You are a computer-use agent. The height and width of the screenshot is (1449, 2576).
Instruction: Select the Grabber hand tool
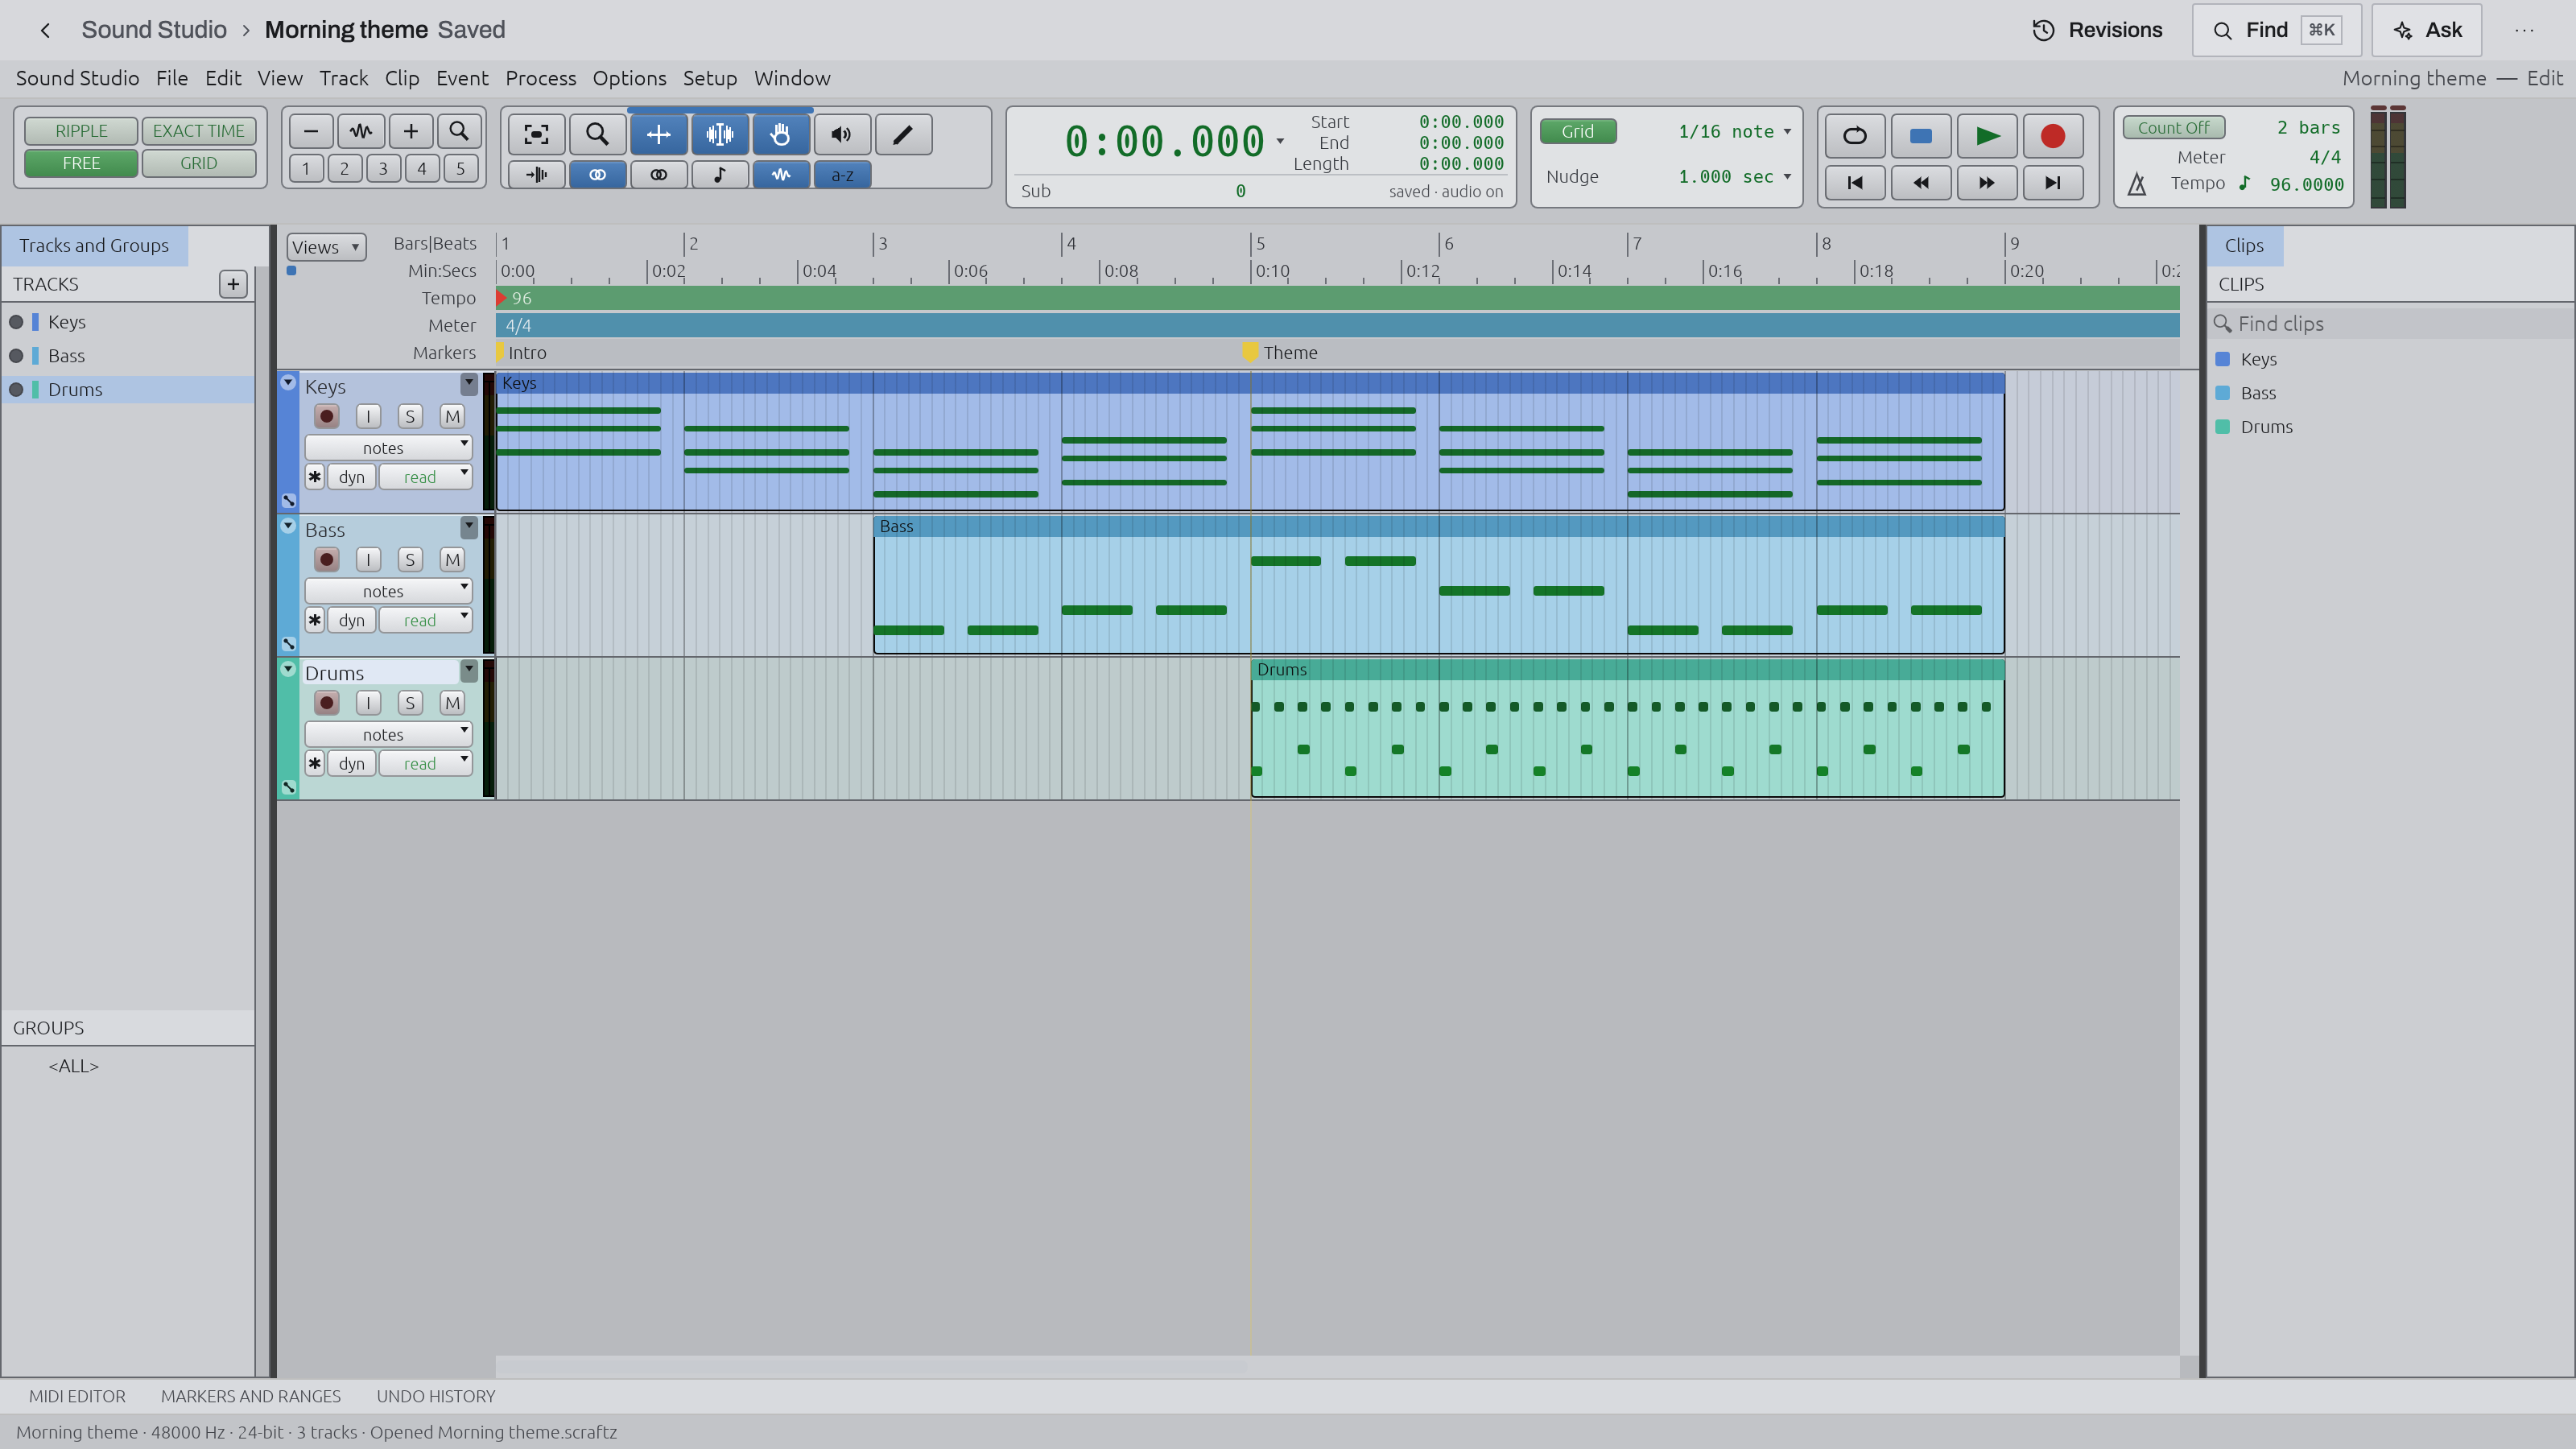click(x=781, y=134)
